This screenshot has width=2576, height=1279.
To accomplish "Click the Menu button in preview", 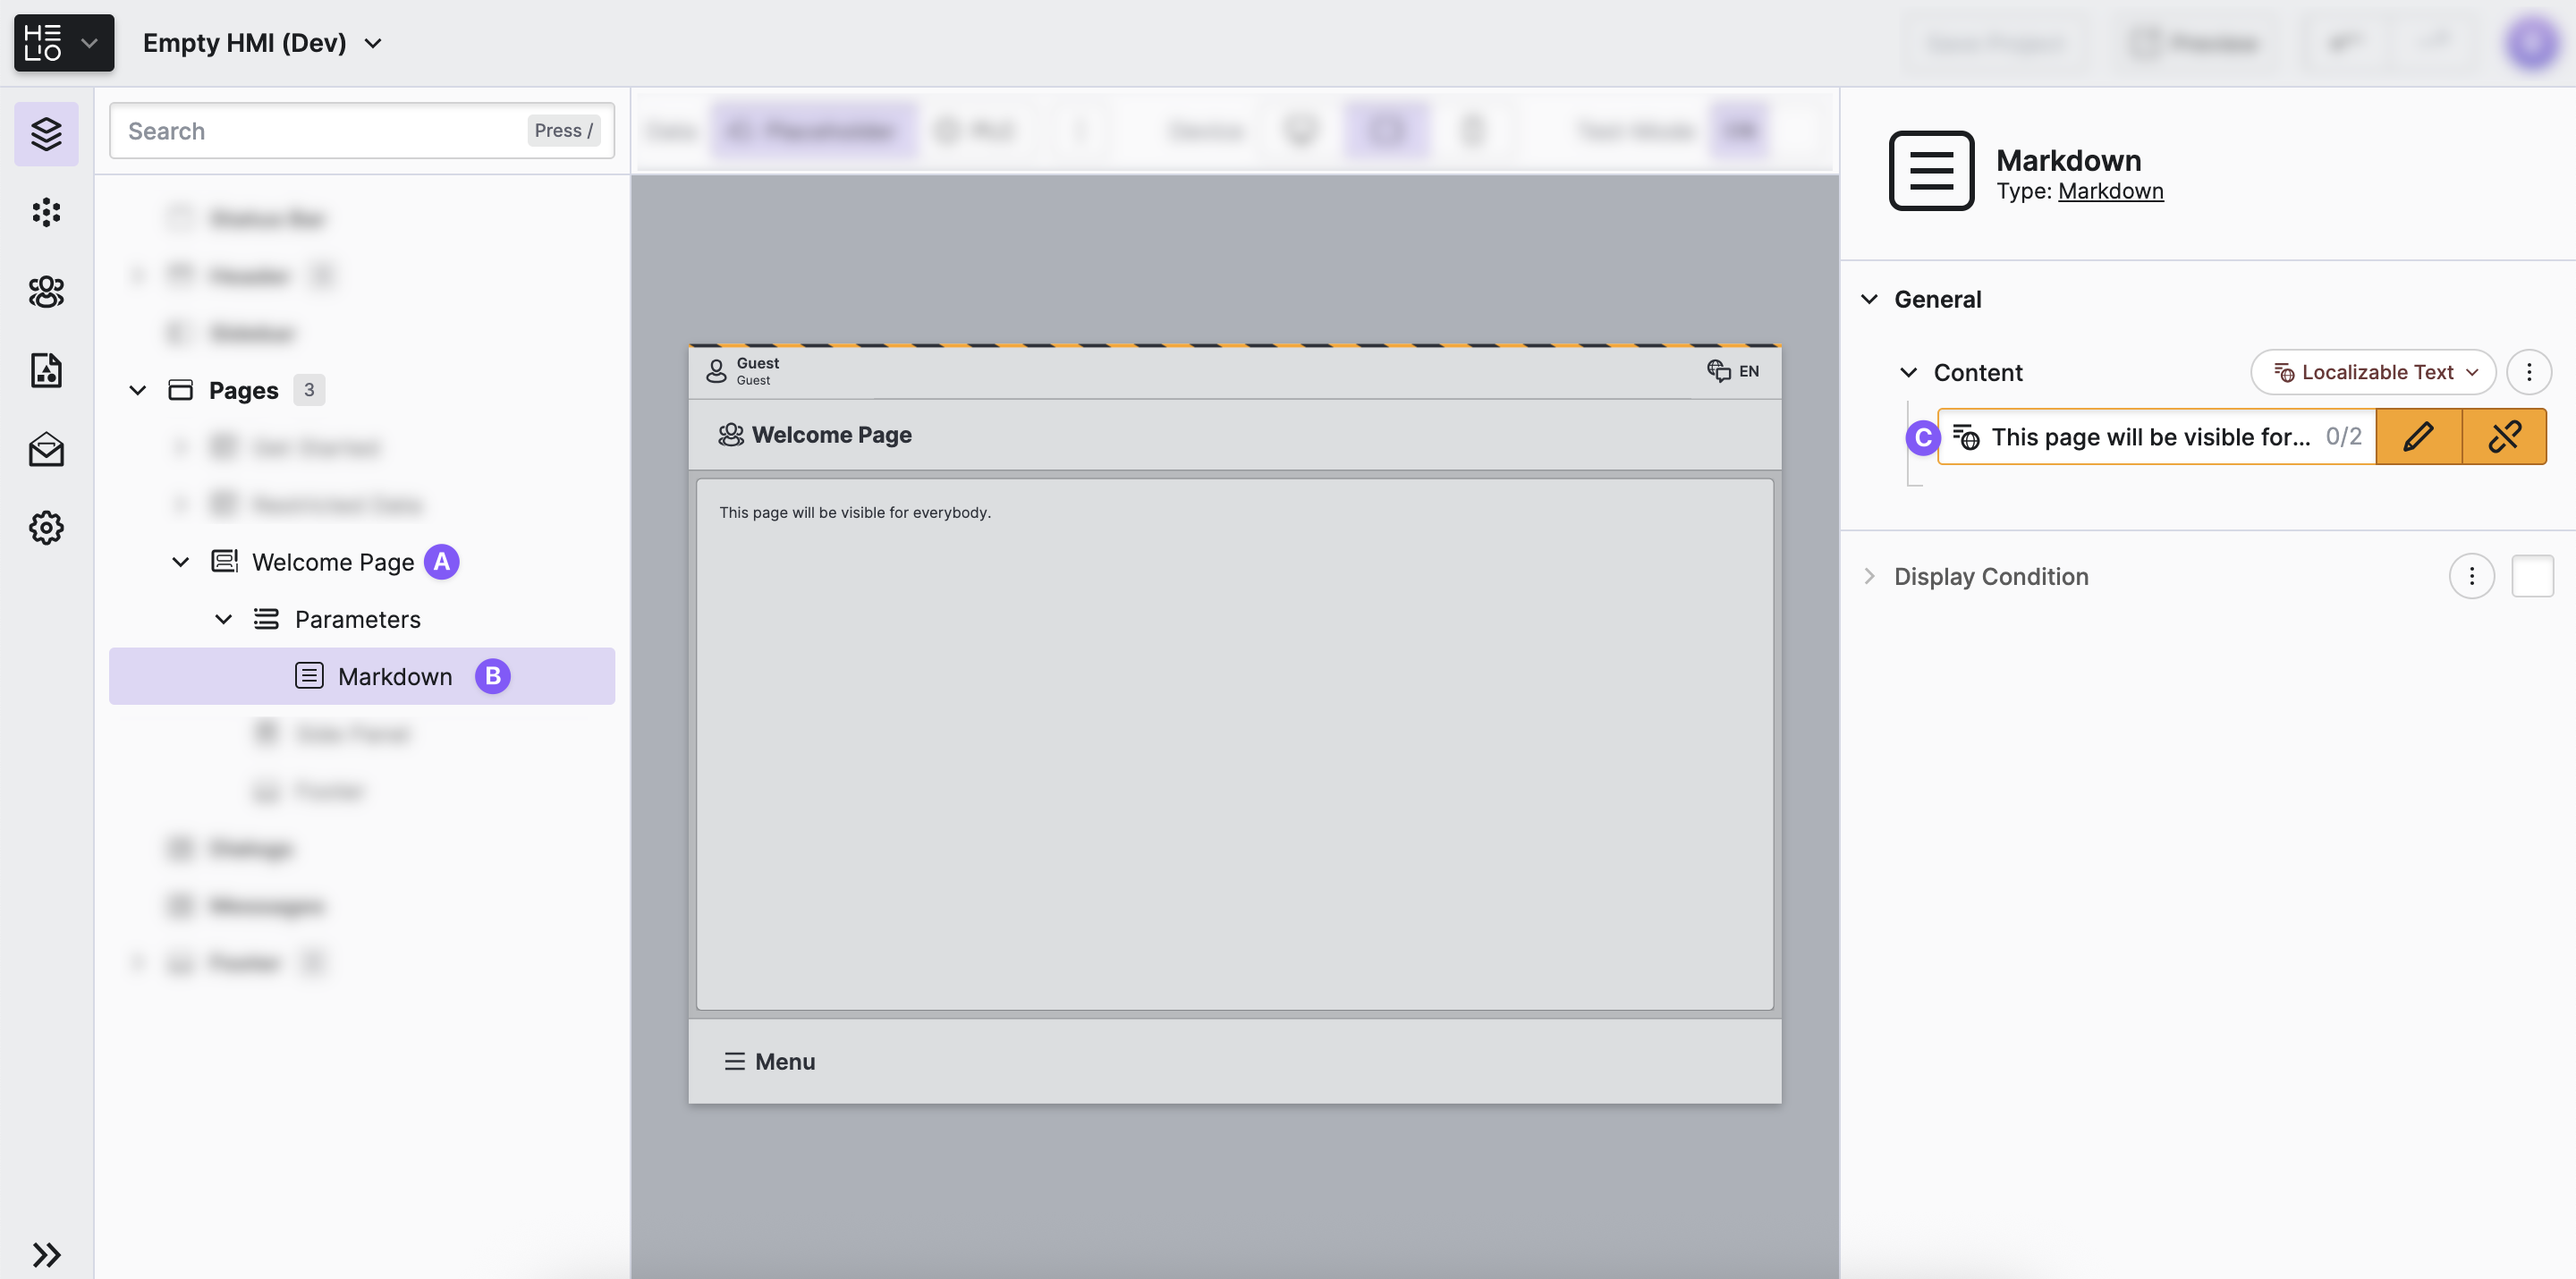I will (x=770, y=1061).
